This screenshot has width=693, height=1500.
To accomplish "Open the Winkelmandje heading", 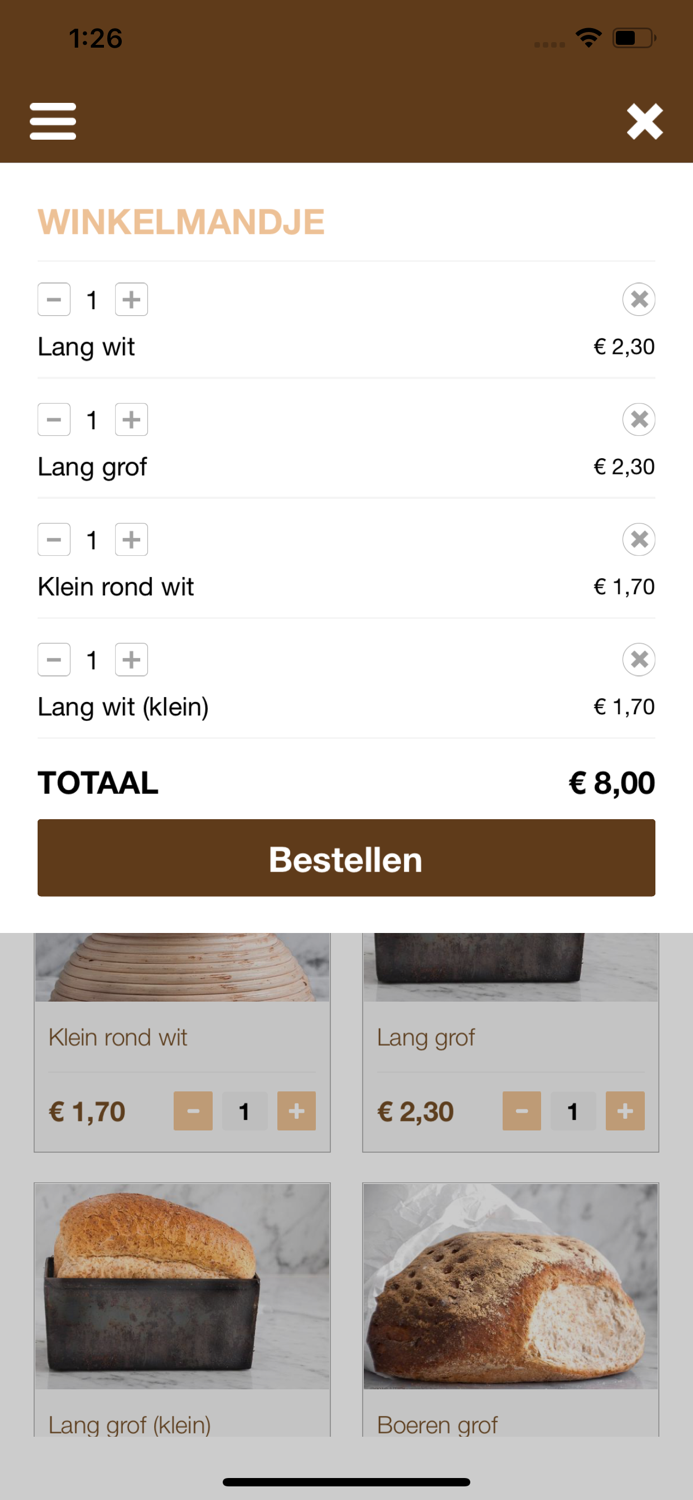I will point(180,222).
